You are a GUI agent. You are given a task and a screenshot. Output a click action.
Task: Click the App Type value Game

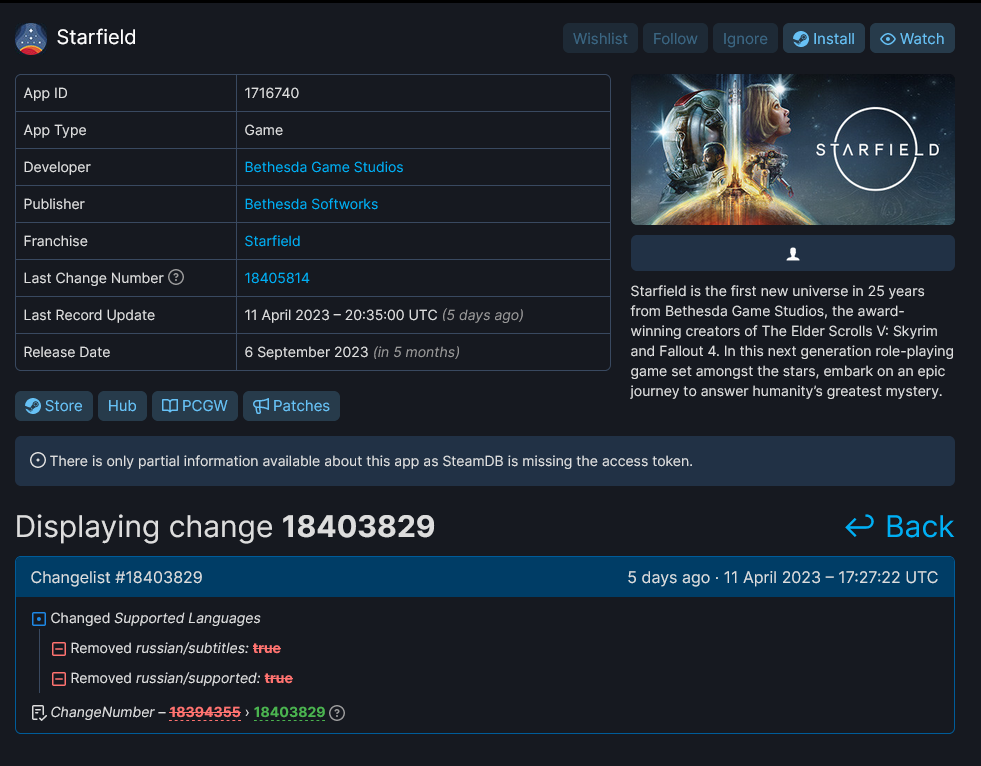(x=263, y=130)
